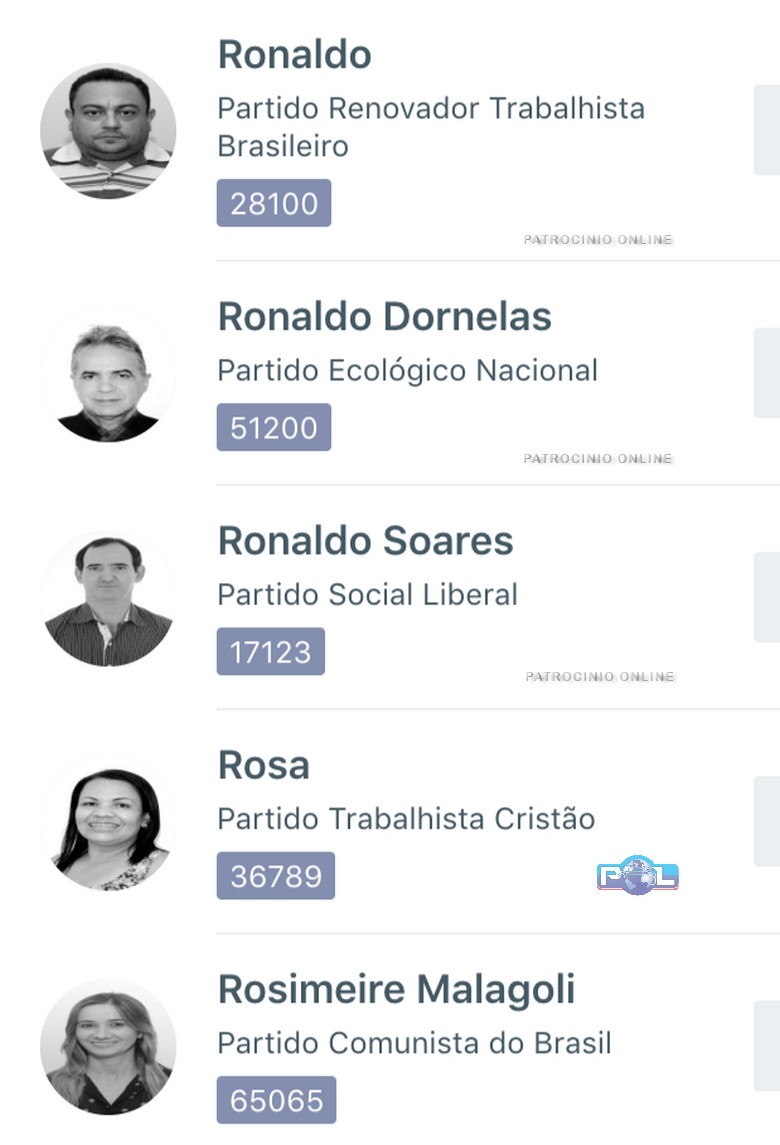Select the Partido Comunista do Brasil text
This screenshot has width=780, height=1145.
[415, 1043]
